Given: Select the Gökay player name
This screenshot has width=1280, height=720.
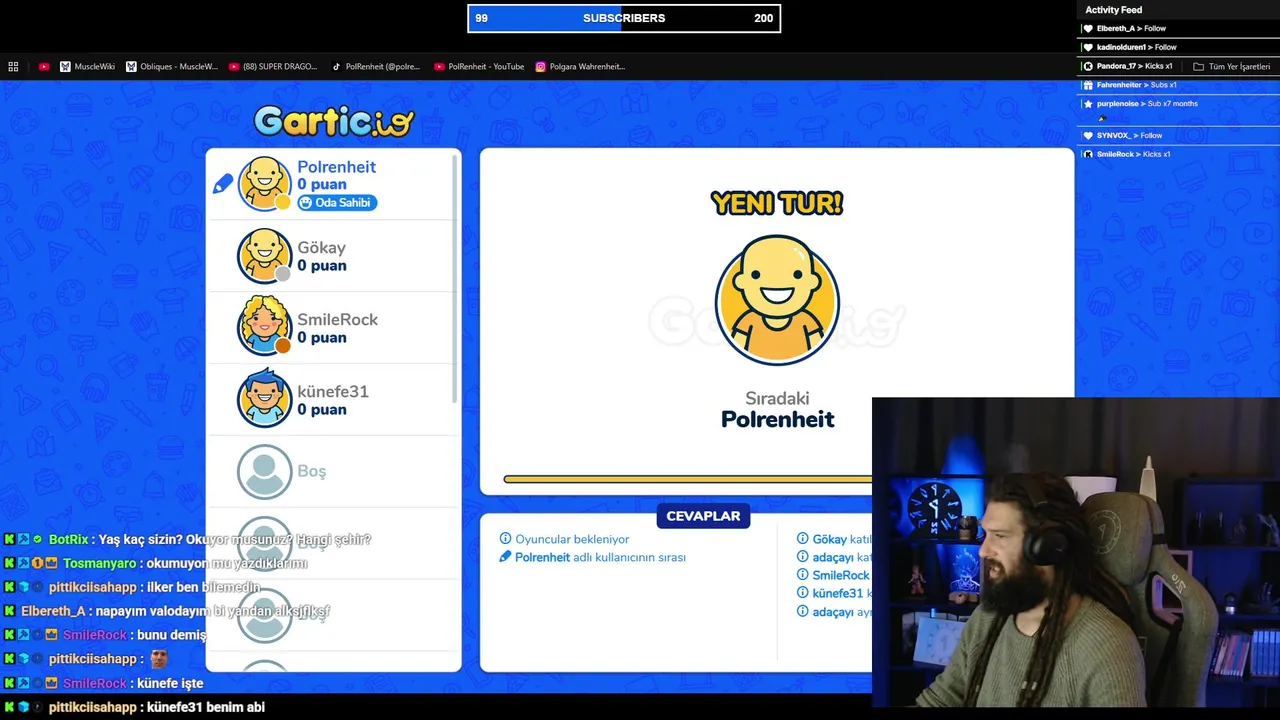Looking at the screenshot, I should 321,248.
